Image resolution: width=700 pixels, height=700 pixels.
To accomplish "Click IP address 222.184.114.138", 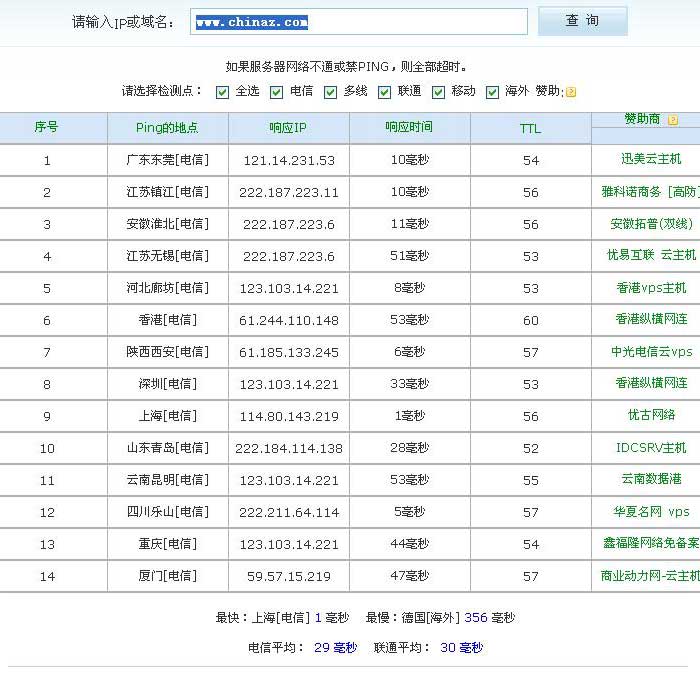I will (289, 449).
